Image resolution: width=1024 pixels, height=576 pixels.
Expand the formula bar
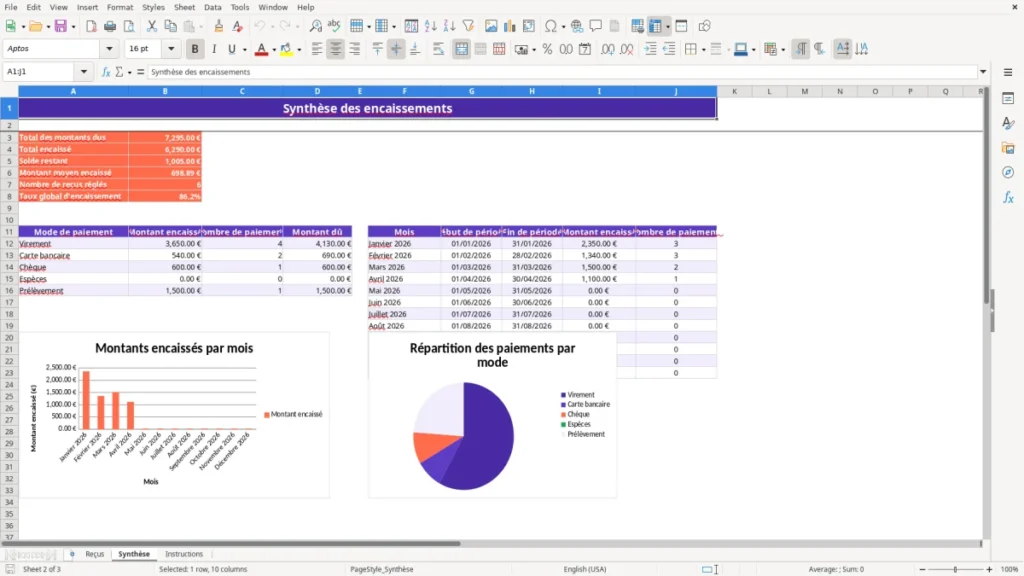983,72
